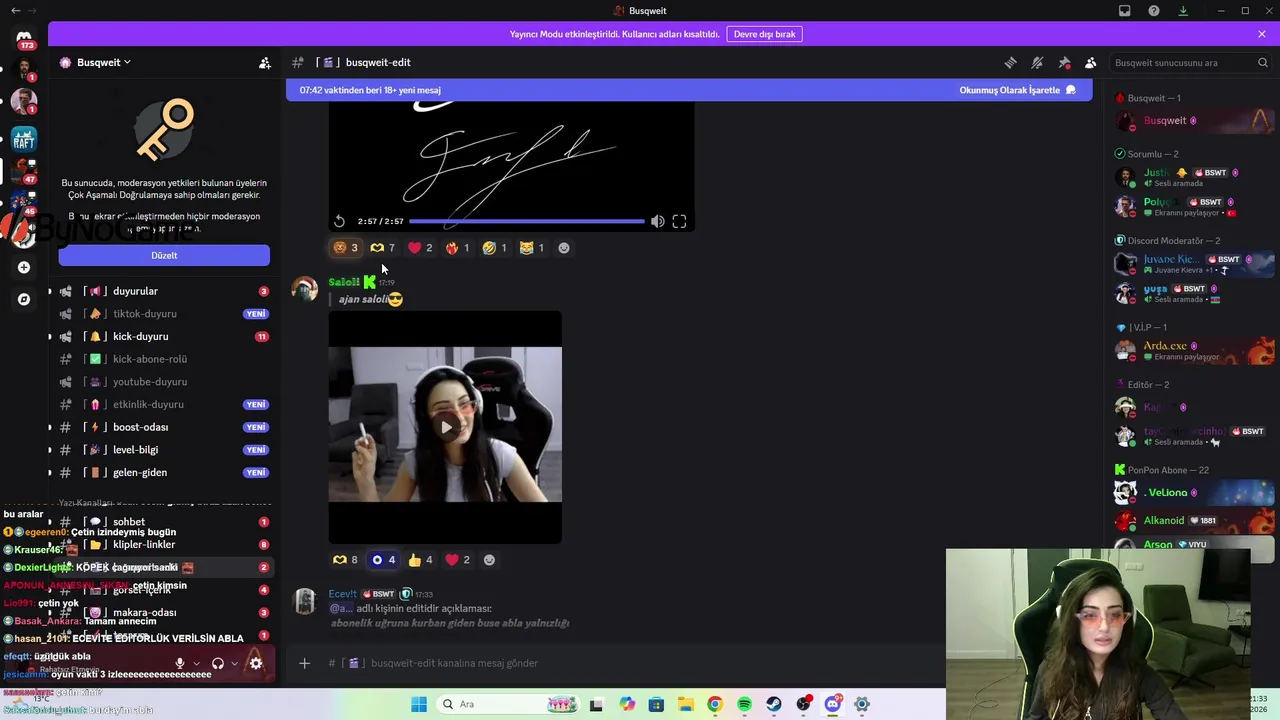This screenshot has width=1280, height=720.
Task: Open Discover servers compass icon
Action: click(24, 299)
